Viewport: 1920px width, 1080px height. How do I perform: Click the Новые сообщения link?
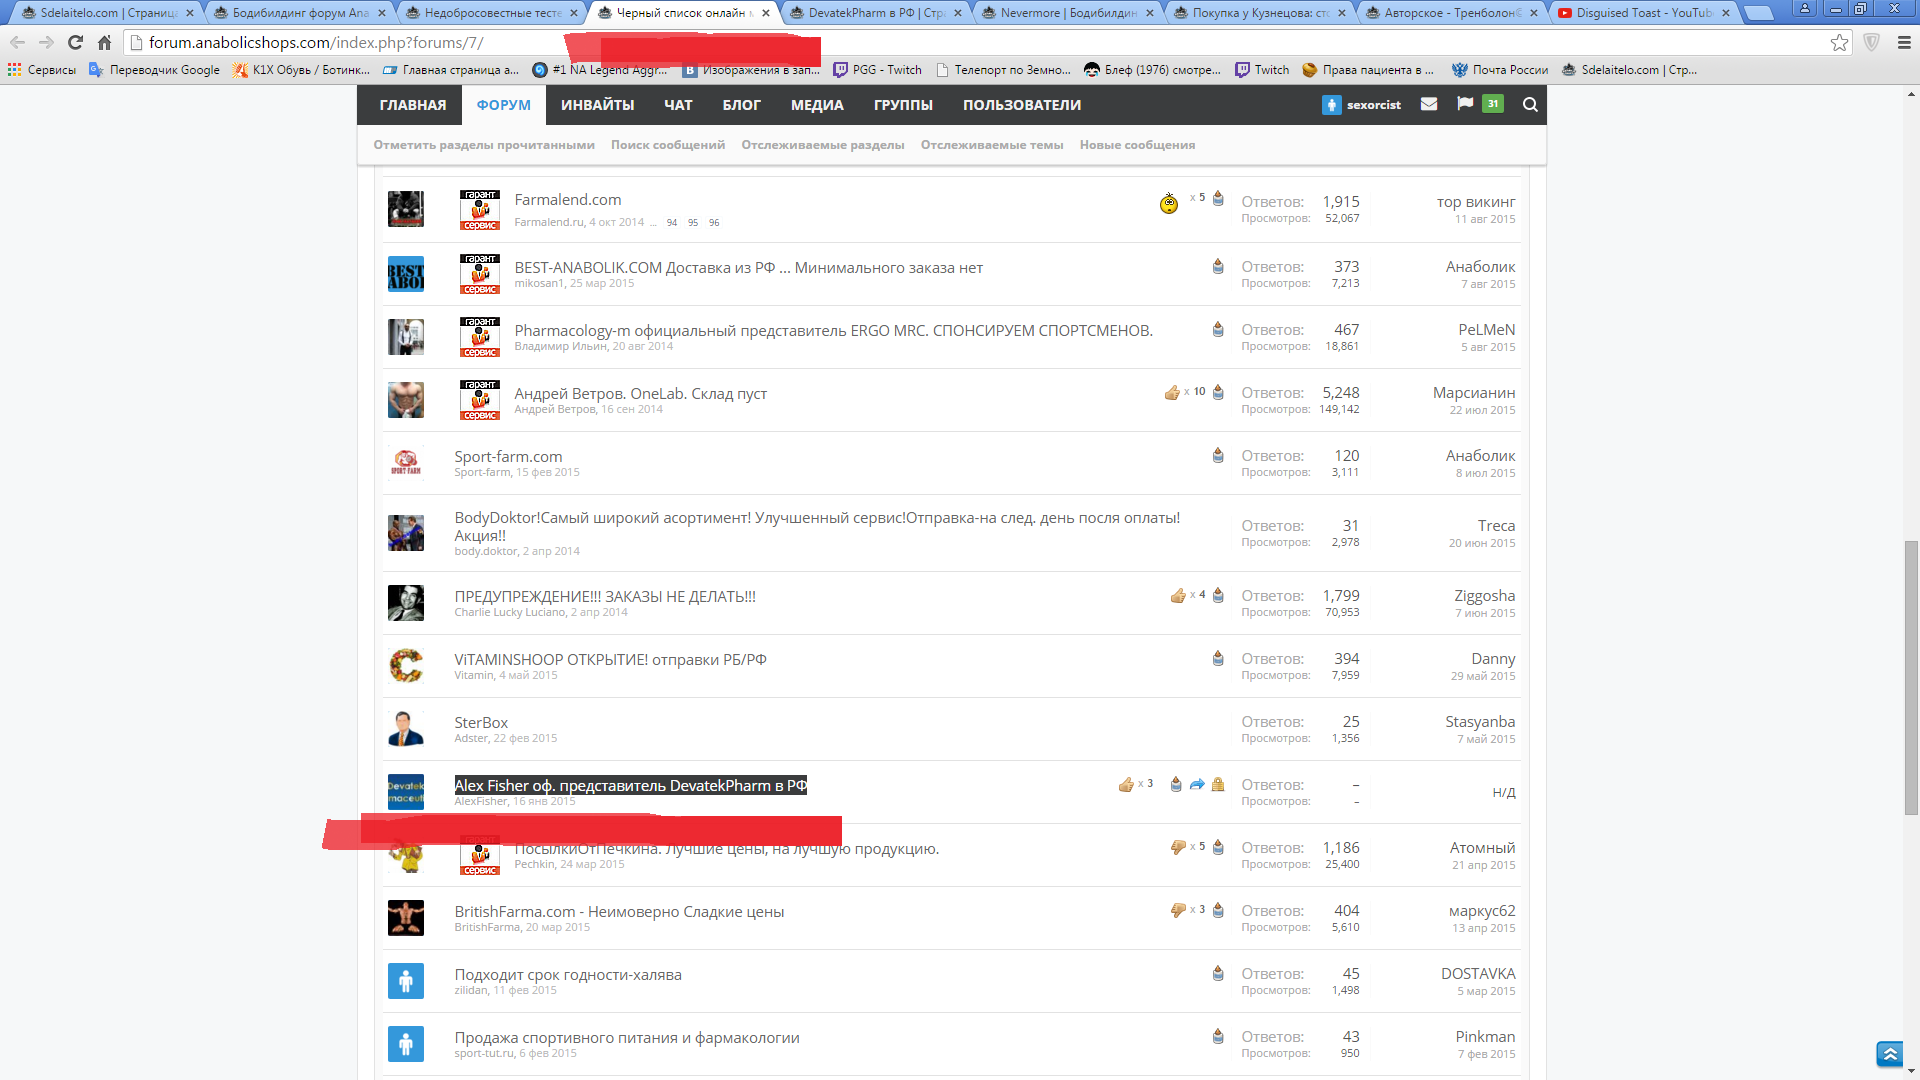pos(1137,145)
